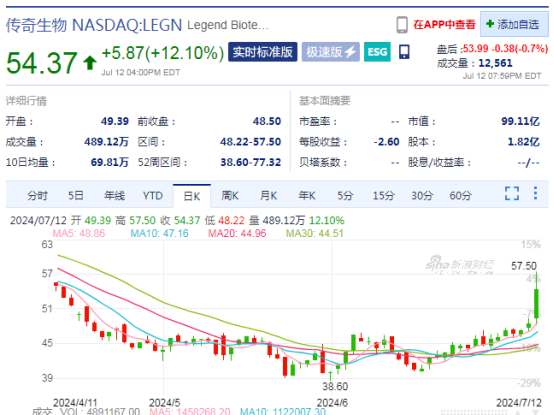The height and width of the screenshot is (415, 554).
Task: Open the fullscreen chart icon
Action: 512,193
